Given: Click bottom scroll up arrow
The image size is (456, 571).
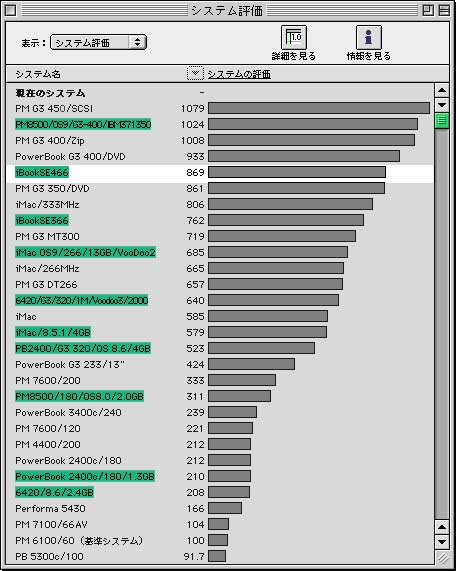Looking at the screenshot, I should [442, 526].
